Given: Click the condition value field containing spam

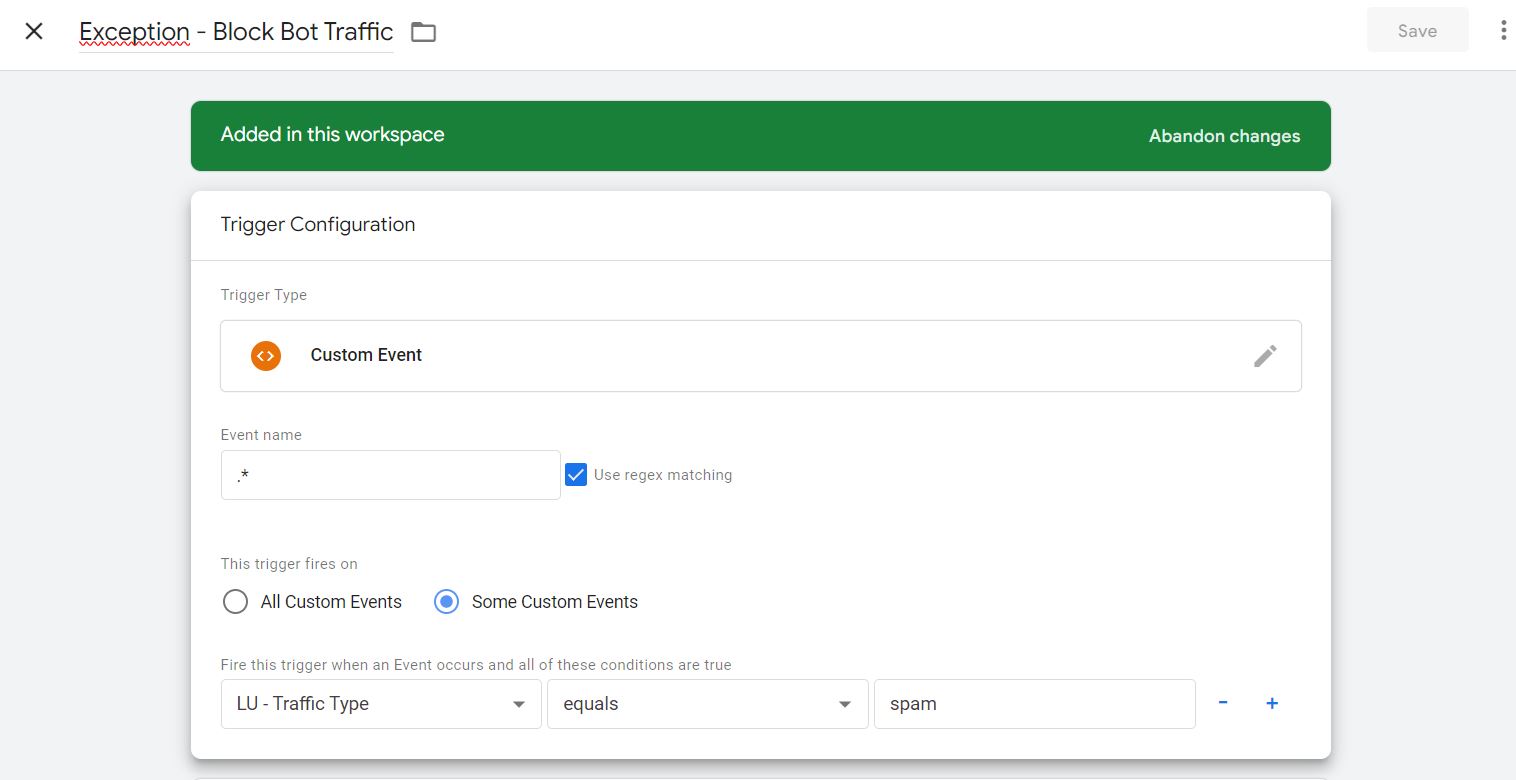Looking at the screenshot, I should tap(1034, 704).
